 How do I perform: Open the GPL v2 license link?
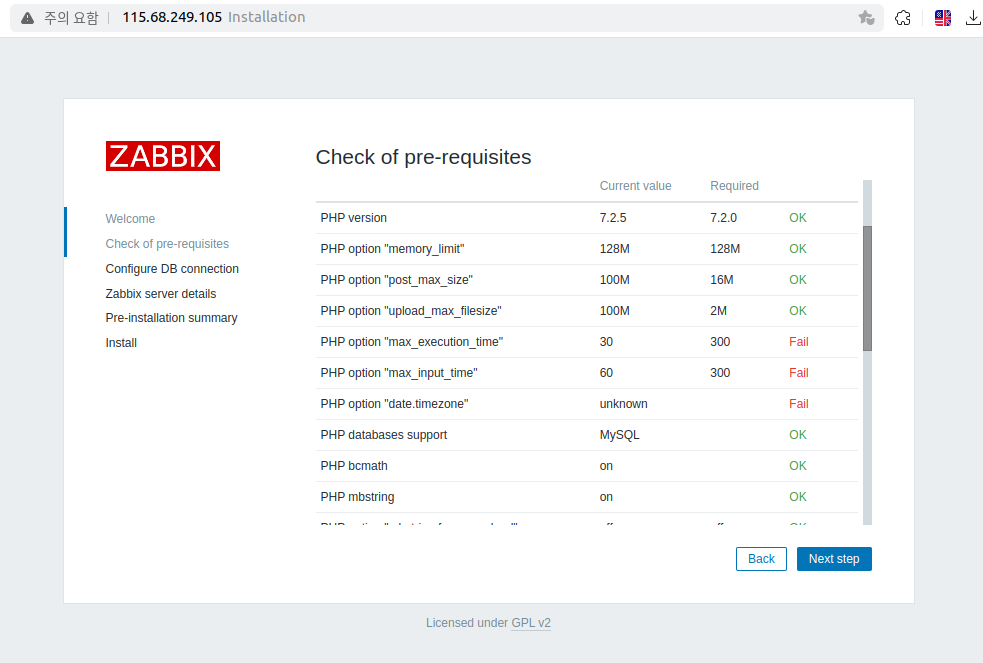(x=531, y=623)
